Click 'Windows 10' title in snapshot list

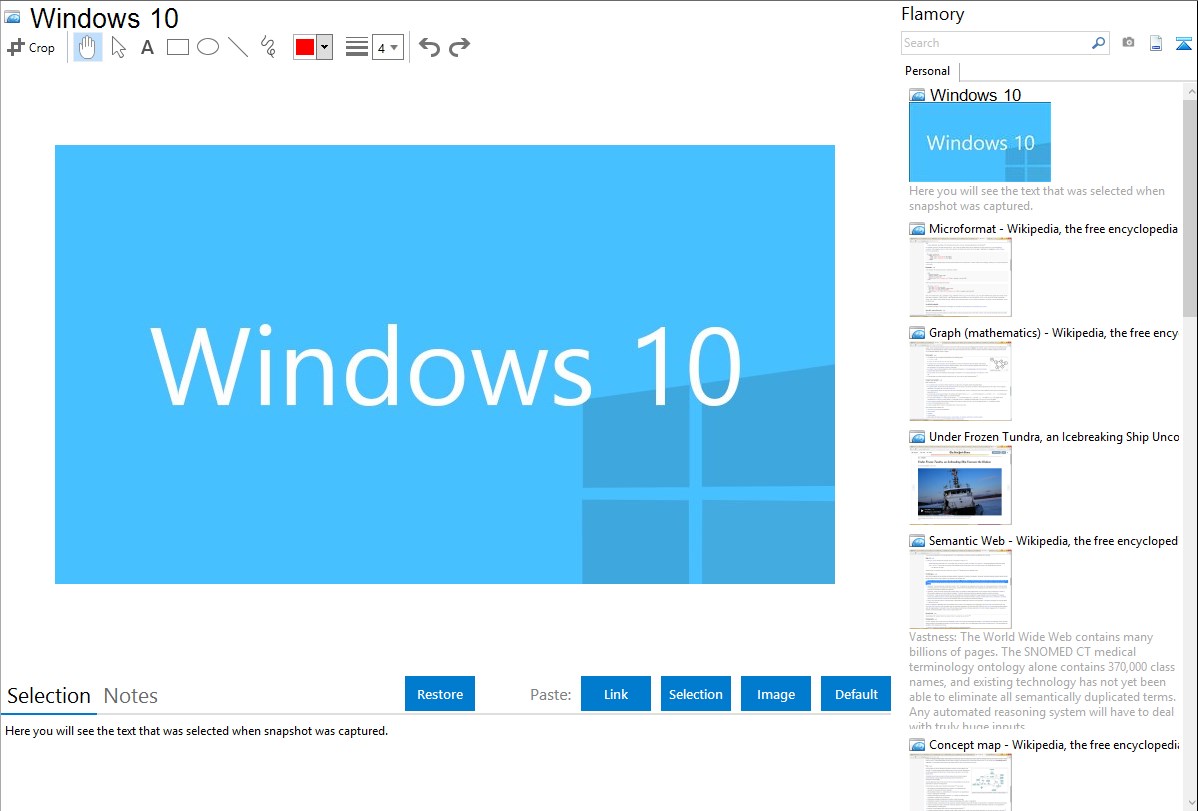[x=975, y=96]
